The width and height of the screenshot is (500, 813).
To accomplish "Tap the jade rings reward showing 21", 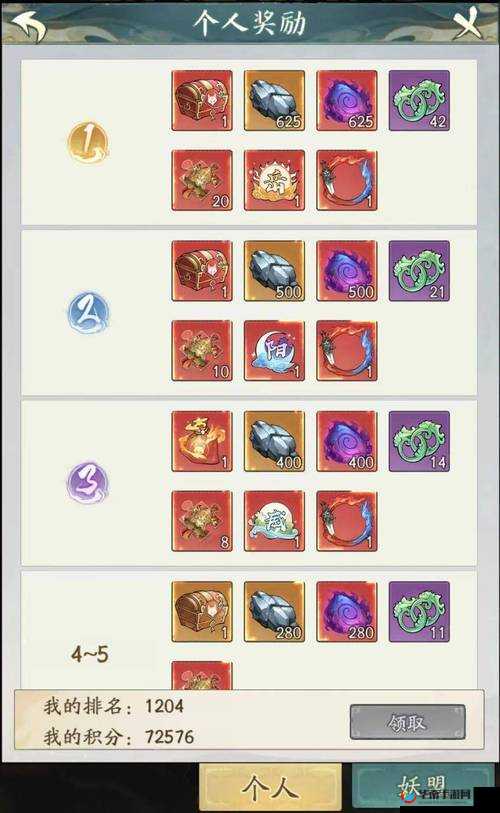I will tap(419, 271).
